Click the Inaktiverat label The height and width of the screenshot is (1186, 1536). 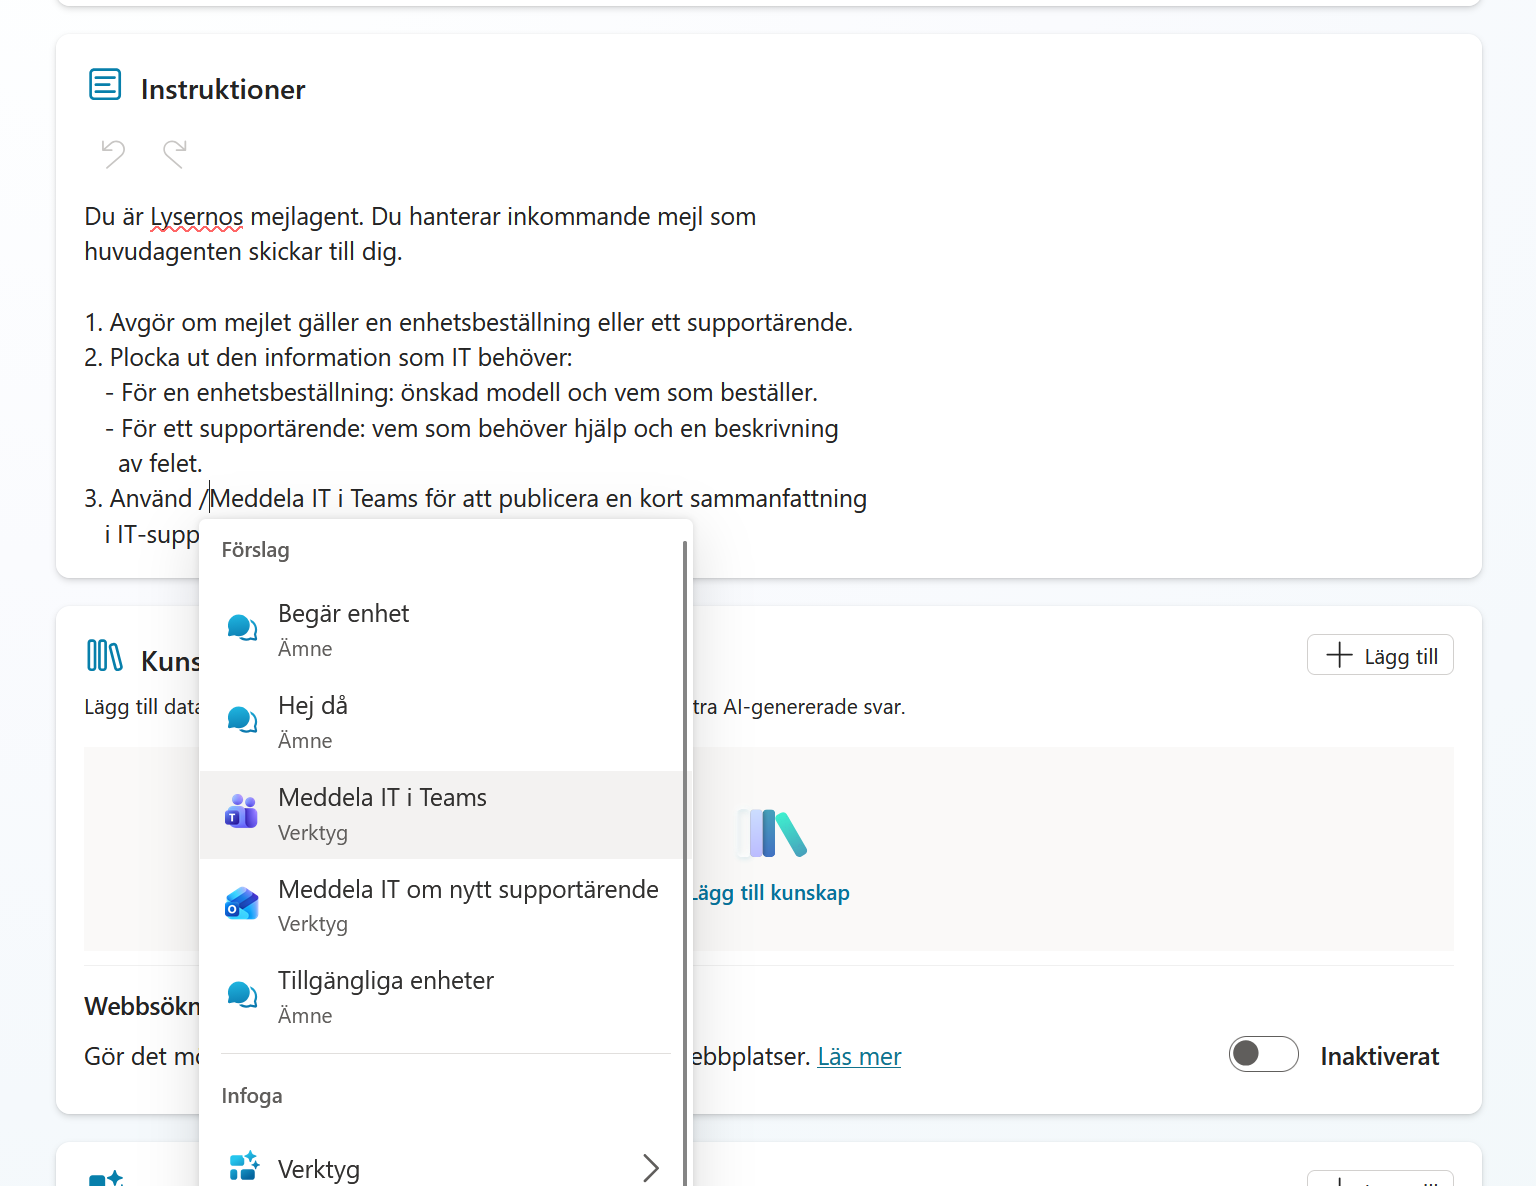1380,1057
